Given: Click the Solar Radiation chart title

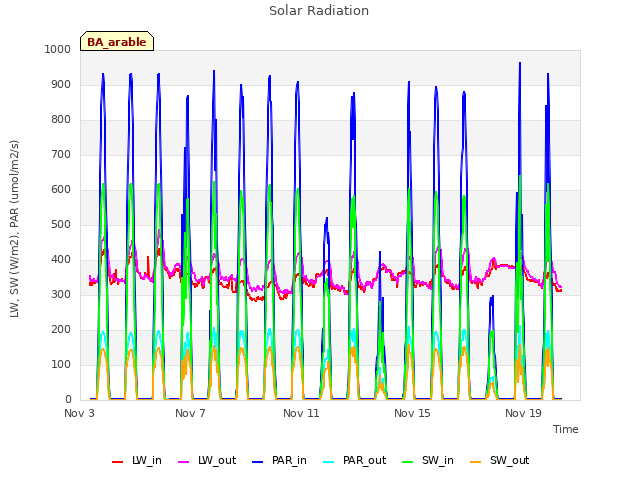Looking at the screenshot, I should (319, 11).
